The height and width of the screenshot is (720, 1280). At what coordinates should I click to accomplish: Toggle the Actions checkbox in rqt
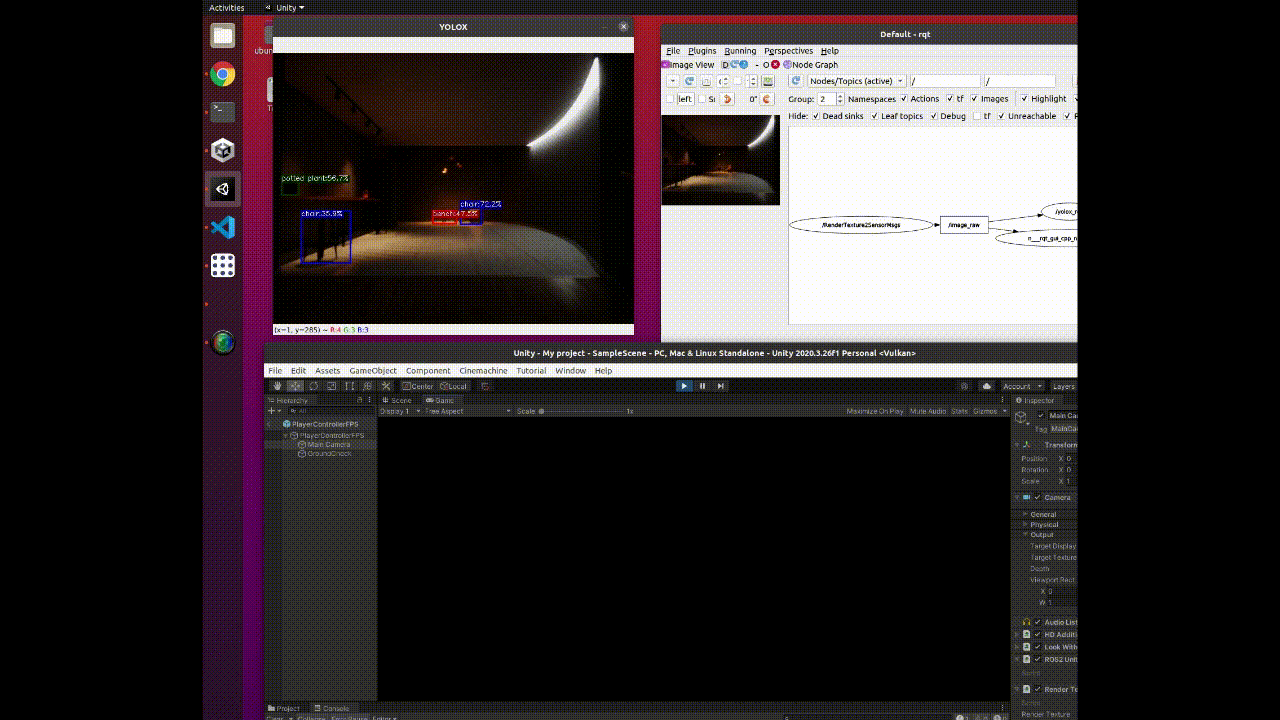pos(904,99)
